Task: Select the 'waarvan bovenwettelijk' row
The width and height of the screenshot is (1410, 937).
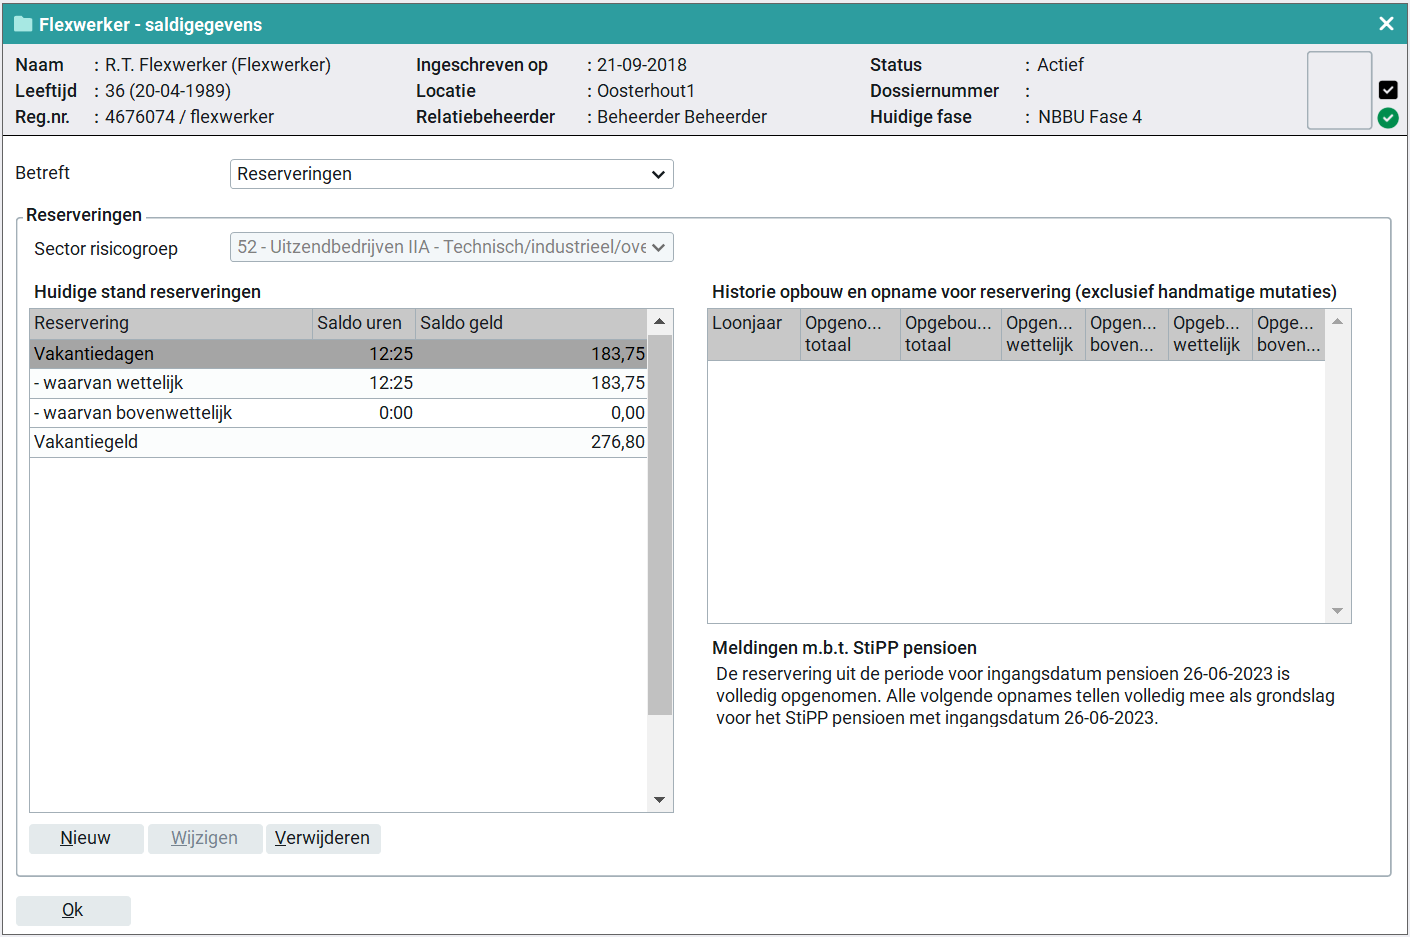Action: coord(338,413)
